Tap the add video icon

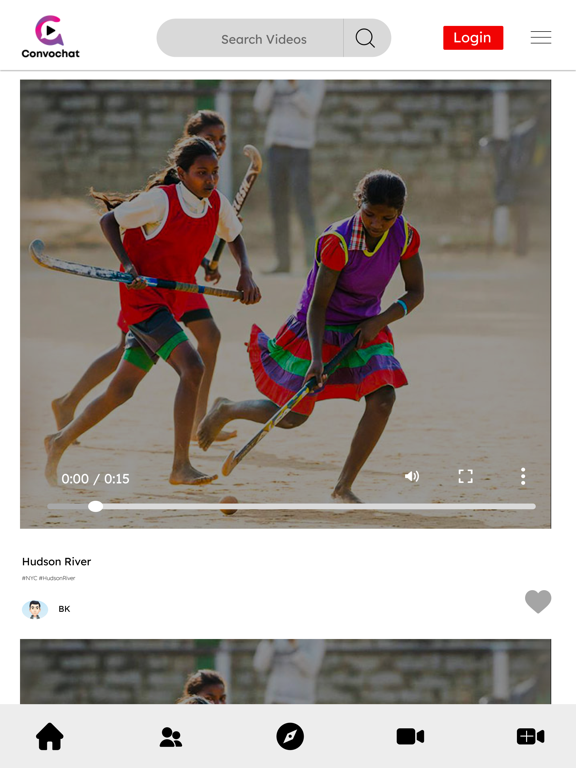coord(530,736)
